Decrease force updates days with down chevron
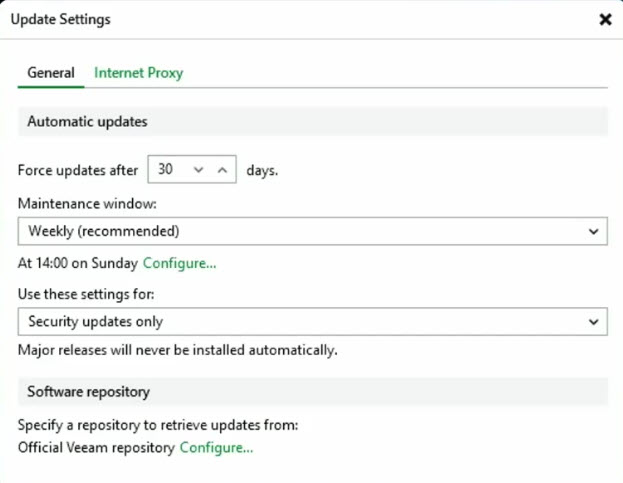623x483 pixels. pyautogui.click(x=198, y=170)
